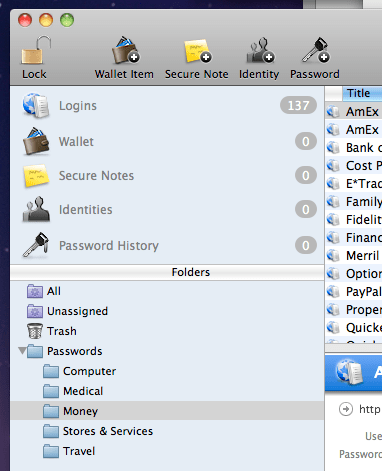Select the Merril login entry
The image size is (382, 471).
point(354,255)
